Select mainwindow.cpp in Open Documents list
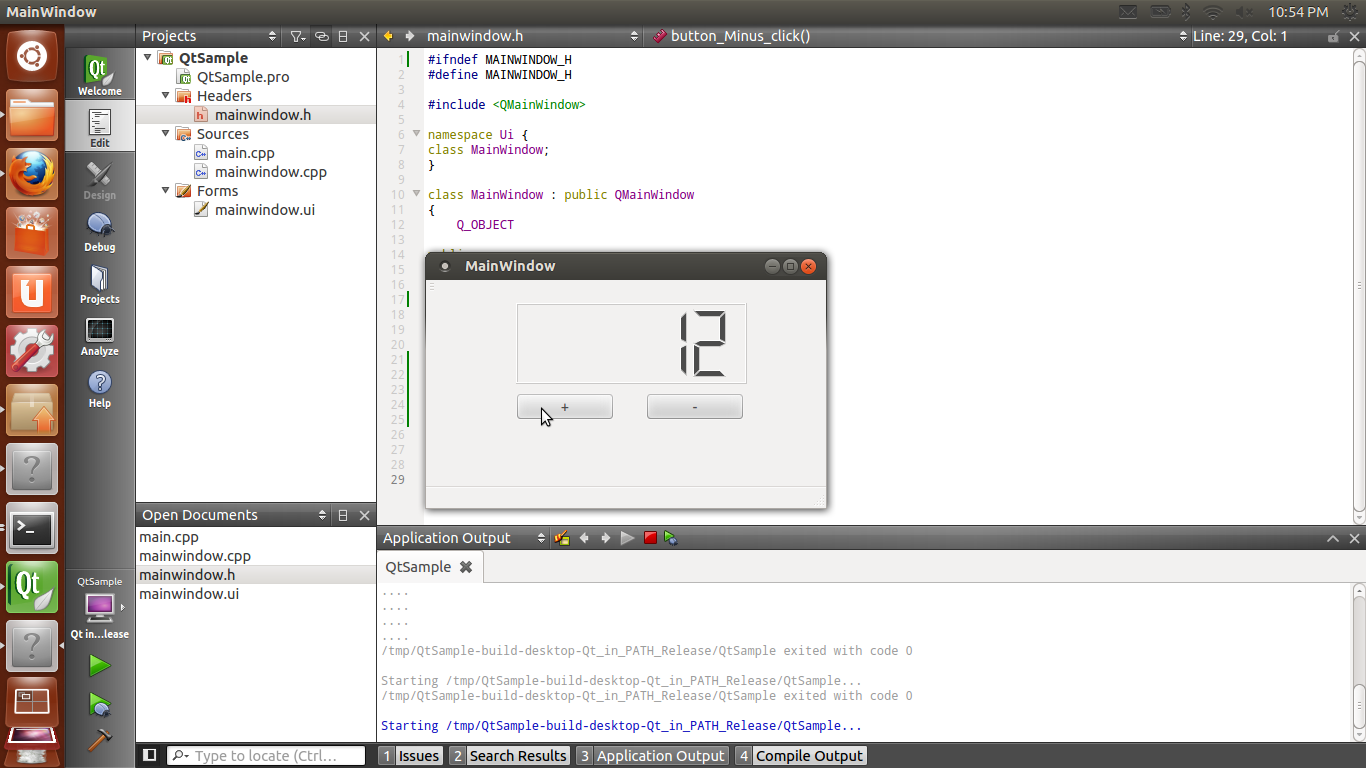1366x768 pixels. pyautogui.click(x=195, y=556)
